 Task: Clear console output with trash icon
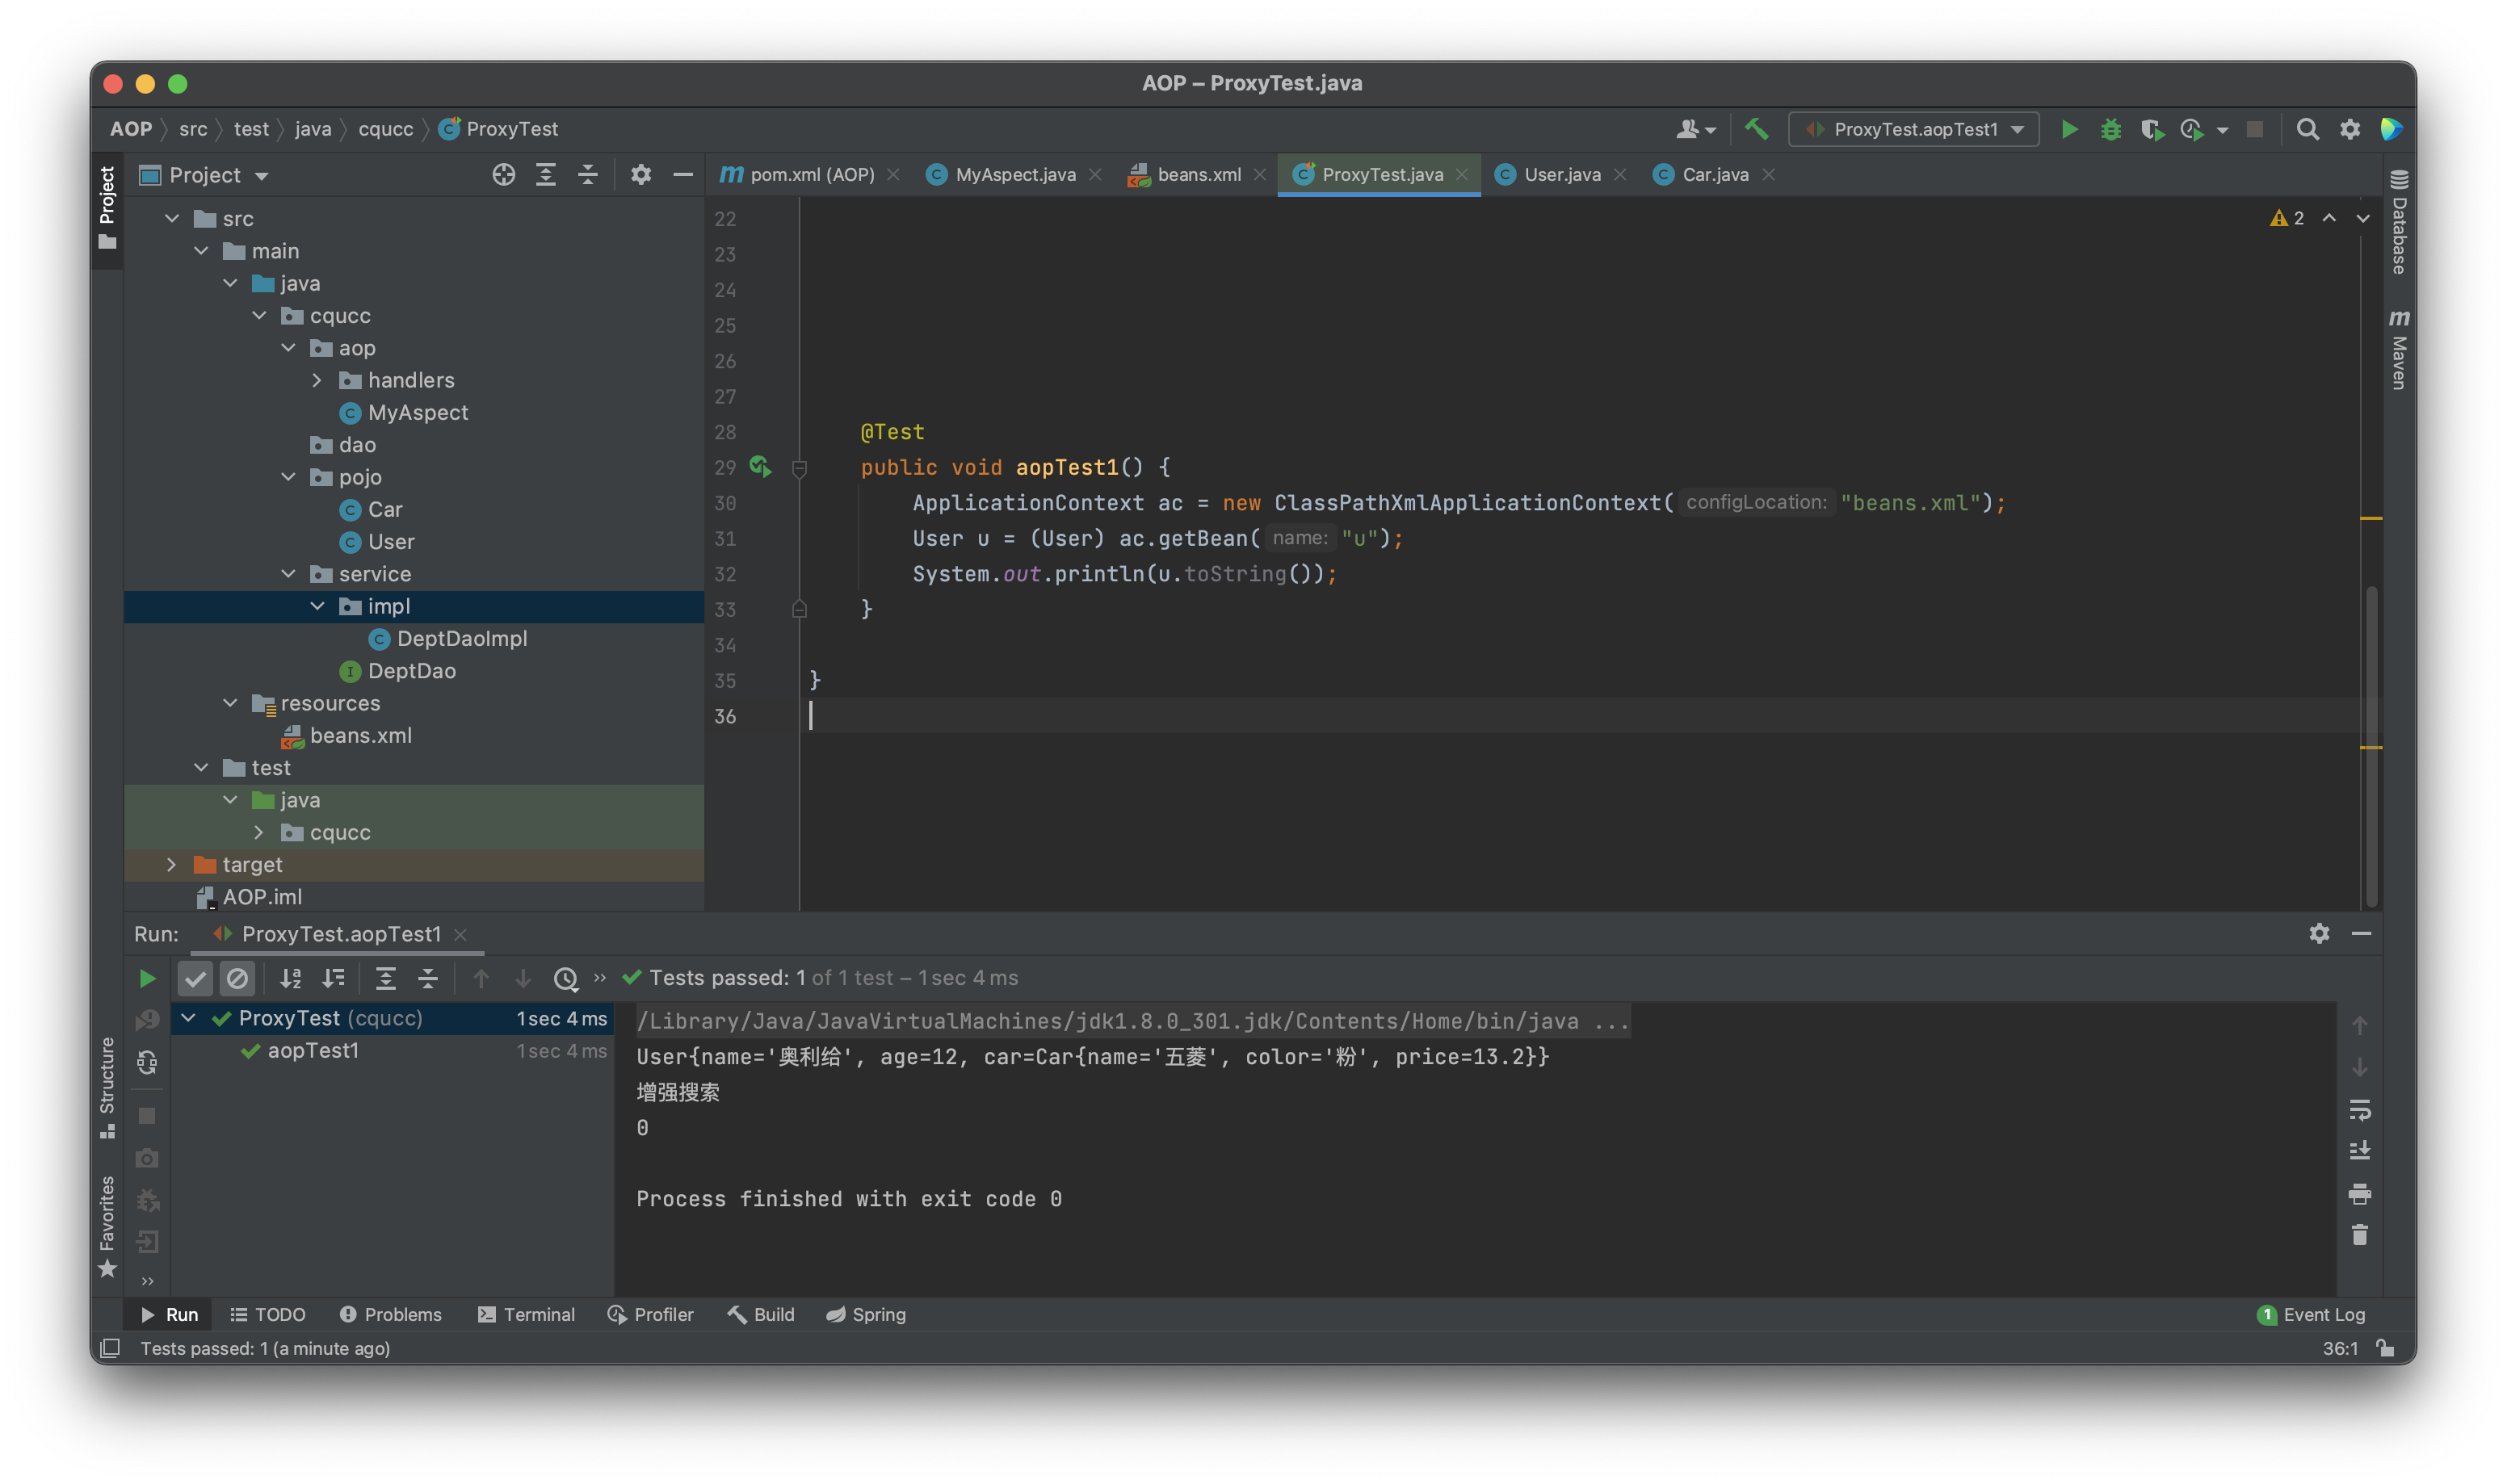[x=2359, y=1235]
